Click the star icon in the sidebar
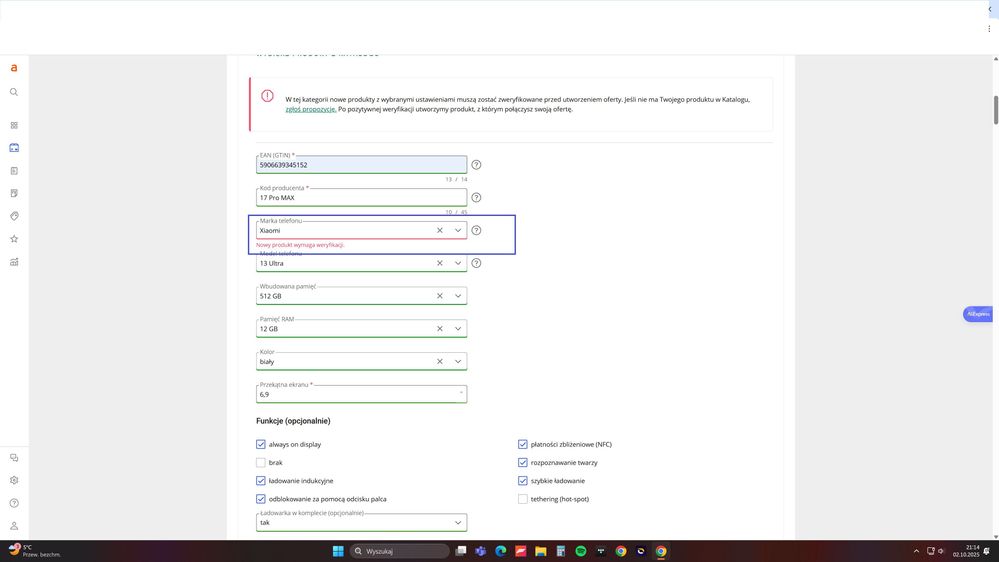Screen dimensions: 999x562 (14, 239)
